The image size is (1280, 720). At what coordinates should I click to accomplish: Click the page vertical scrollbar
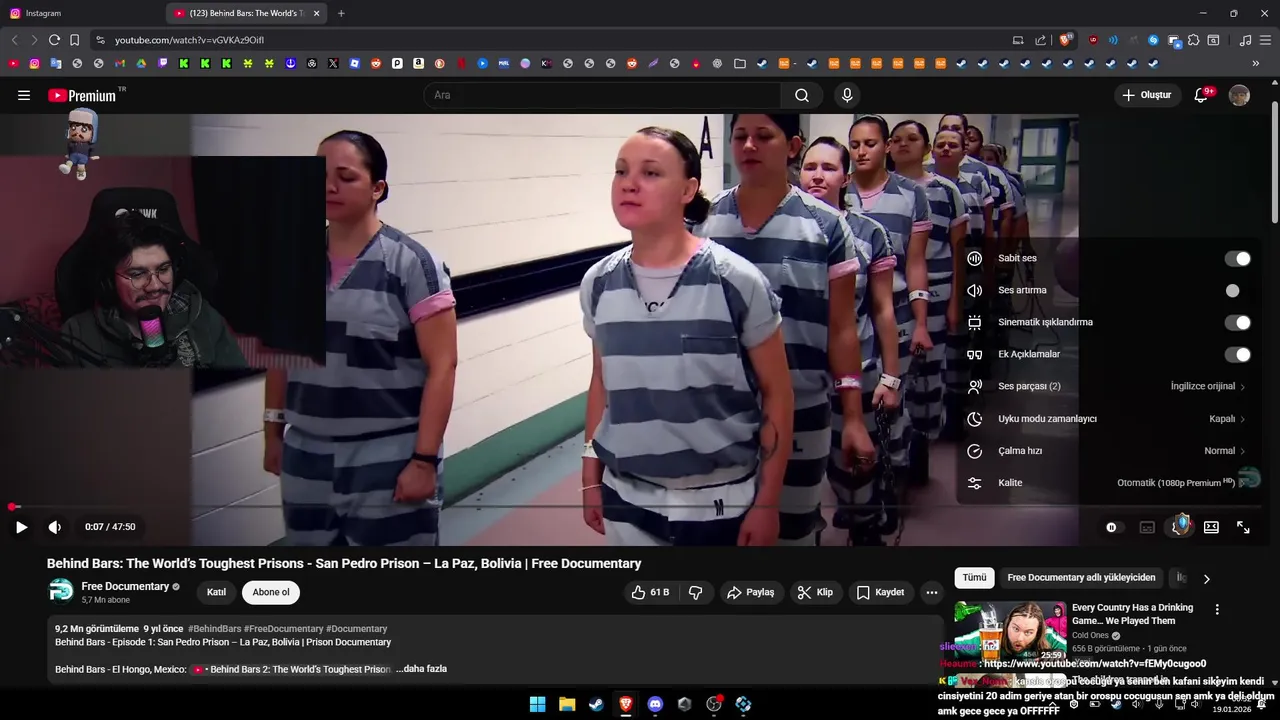[x=1274, y=160]
